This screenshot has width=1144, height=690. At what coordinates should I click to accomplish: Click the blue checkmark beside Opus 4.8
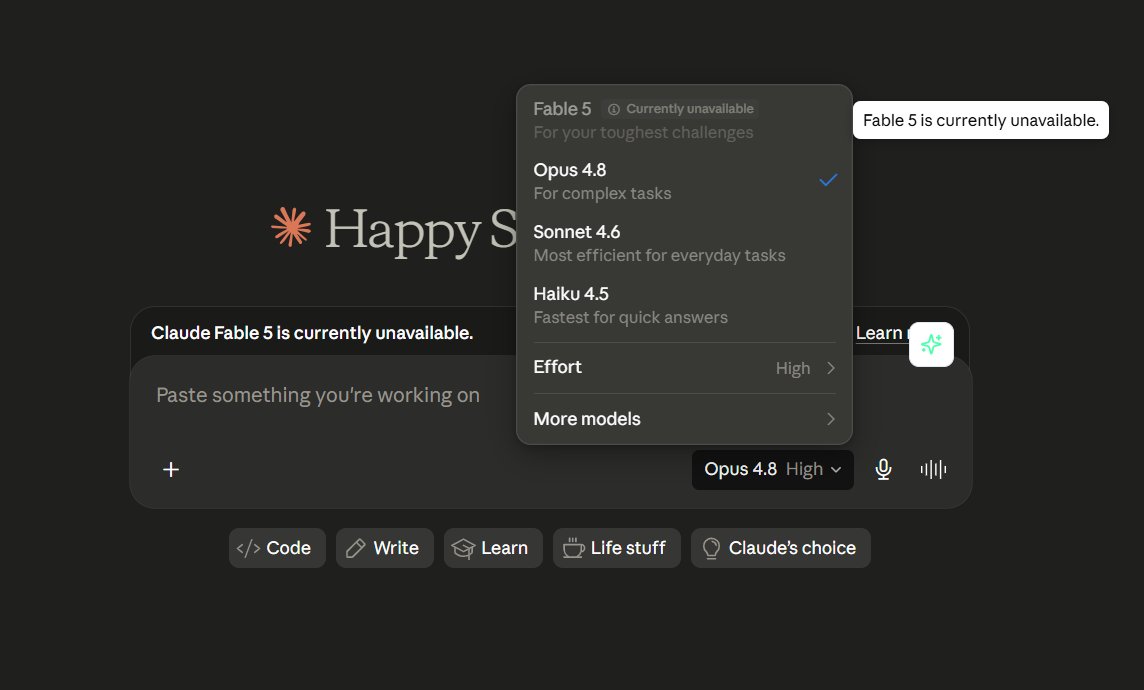click(827, 180)
